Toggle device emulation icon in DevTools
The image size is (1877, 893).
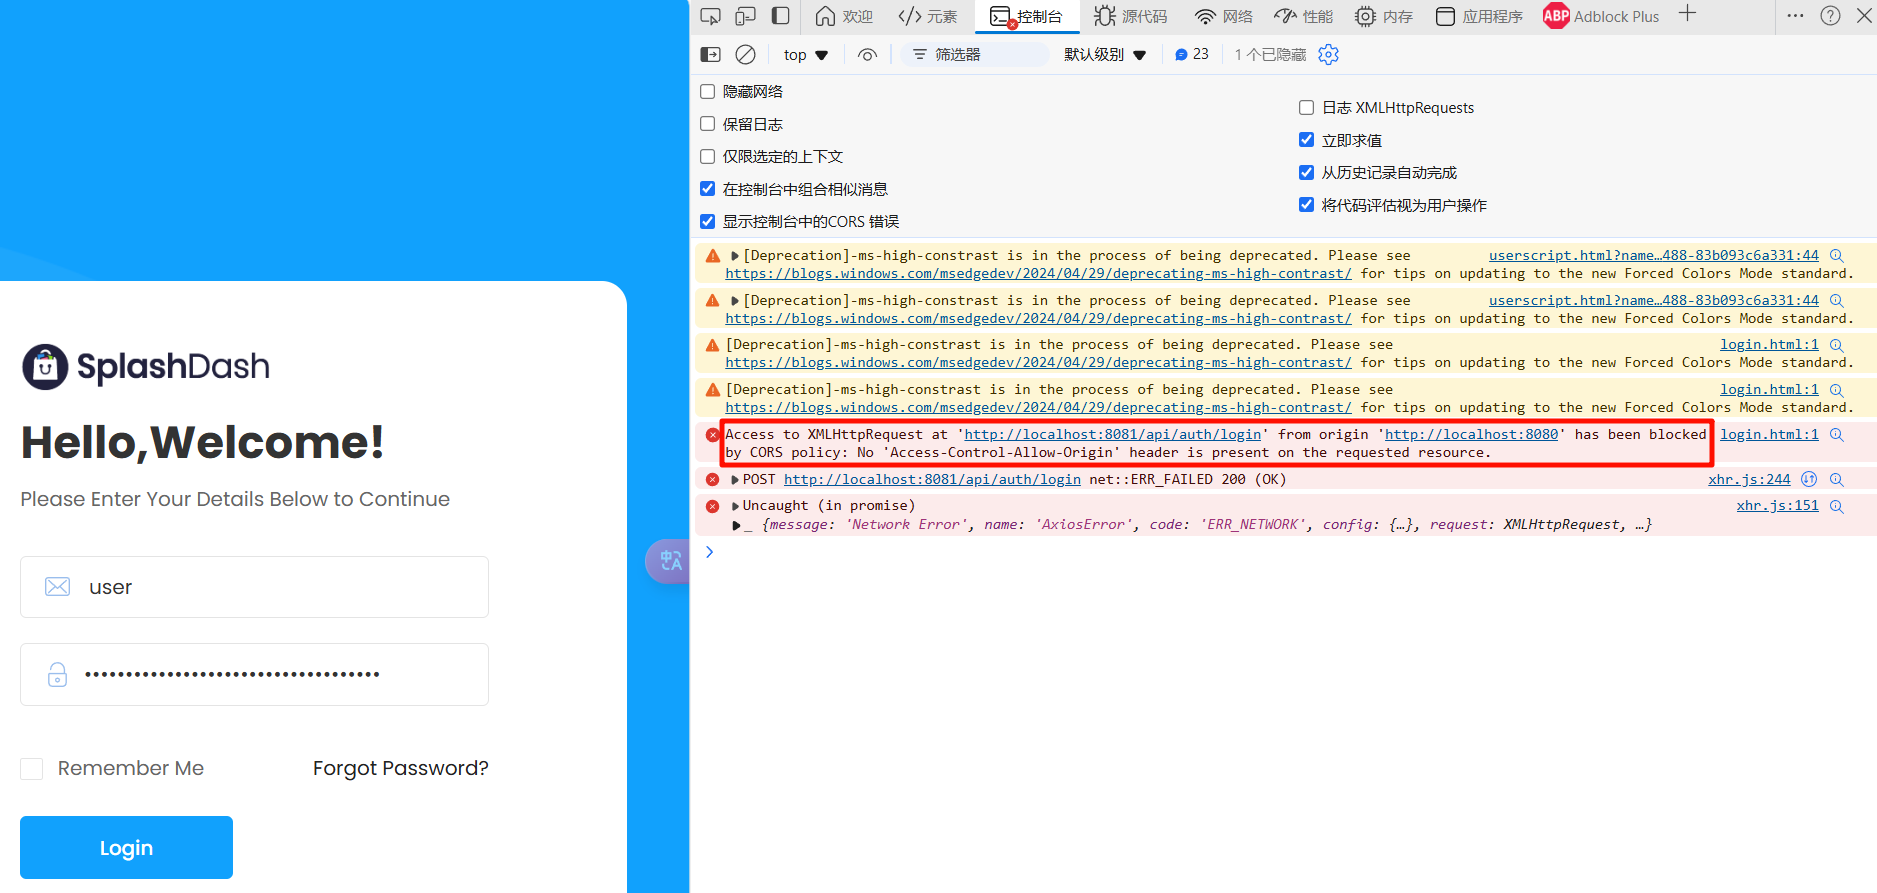tap(745, 16)
